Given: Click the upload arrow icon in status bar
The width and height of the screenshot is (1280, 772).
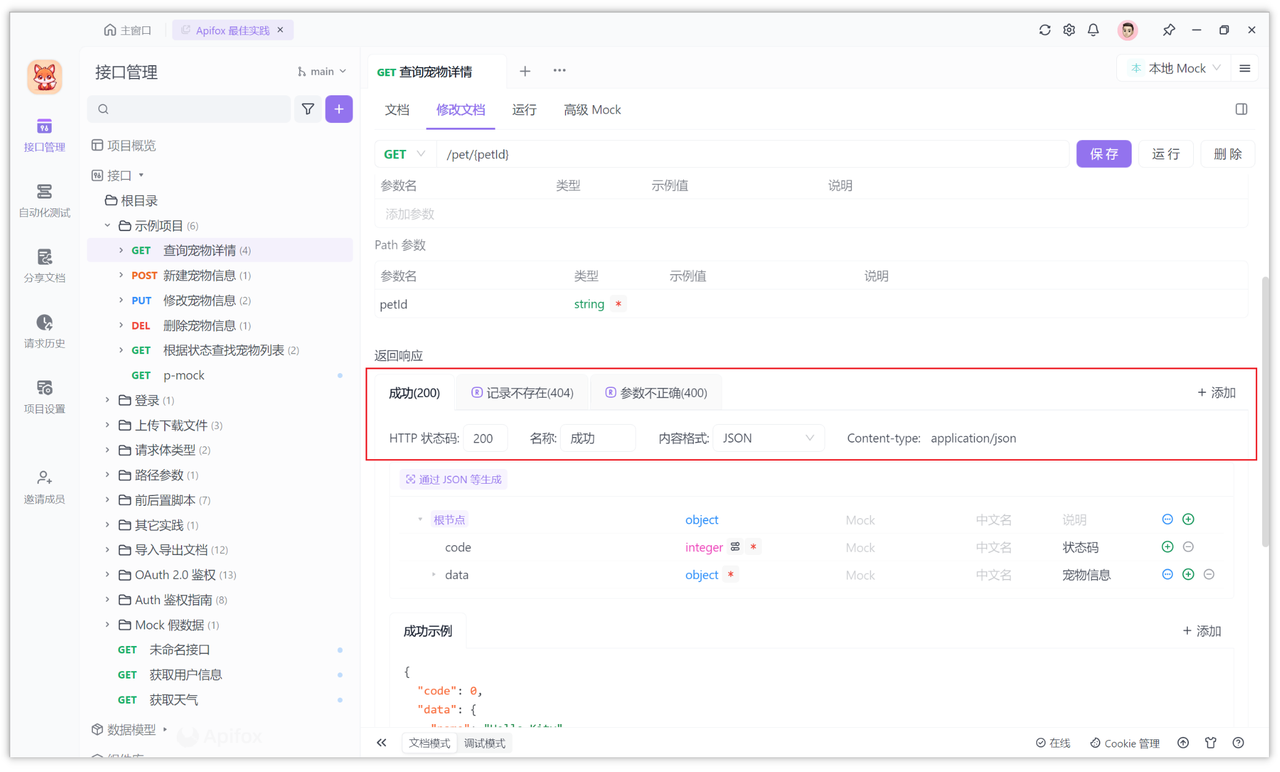Looking at the screenshot, I should [1183, 743].
